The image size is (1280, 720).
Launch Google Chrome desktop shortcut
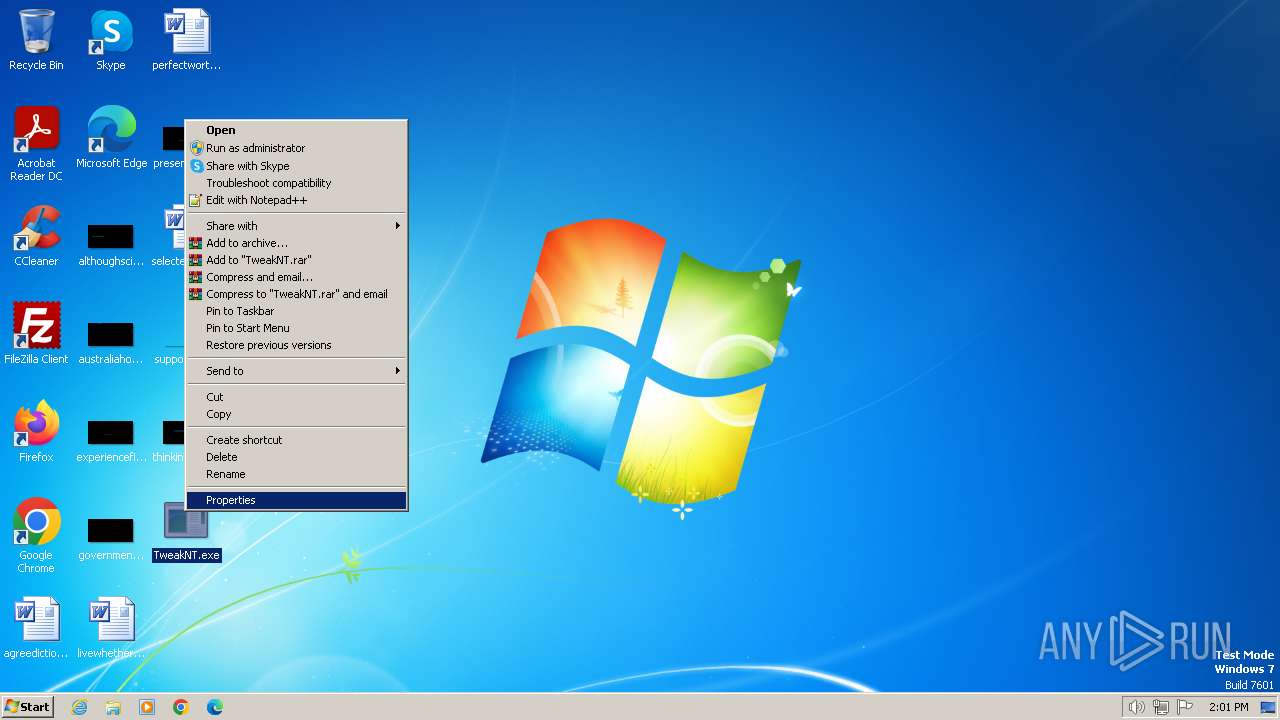coord(36,536)
